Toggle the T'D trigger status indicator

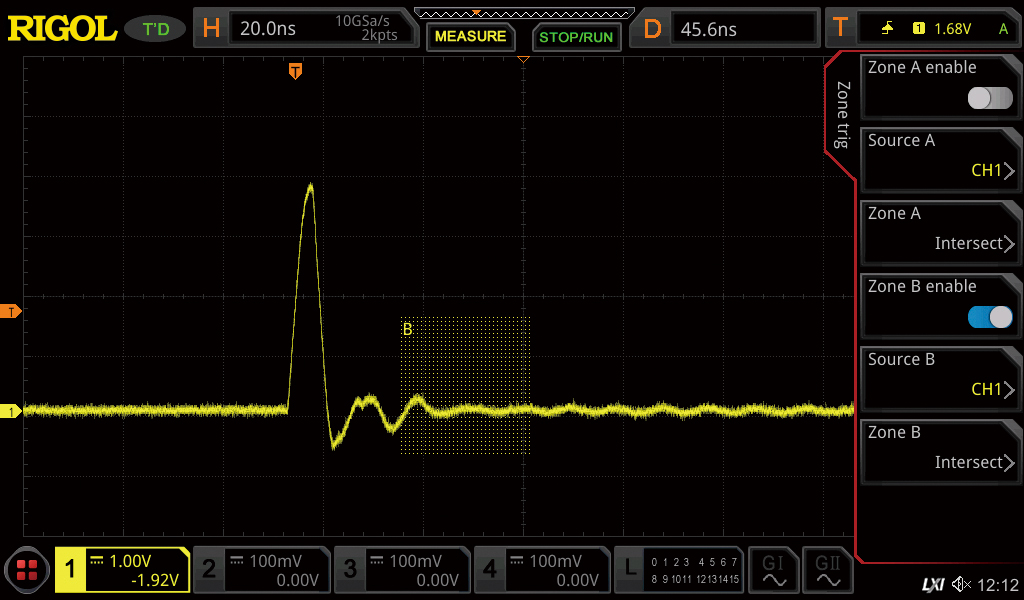[x=155, y=29]
